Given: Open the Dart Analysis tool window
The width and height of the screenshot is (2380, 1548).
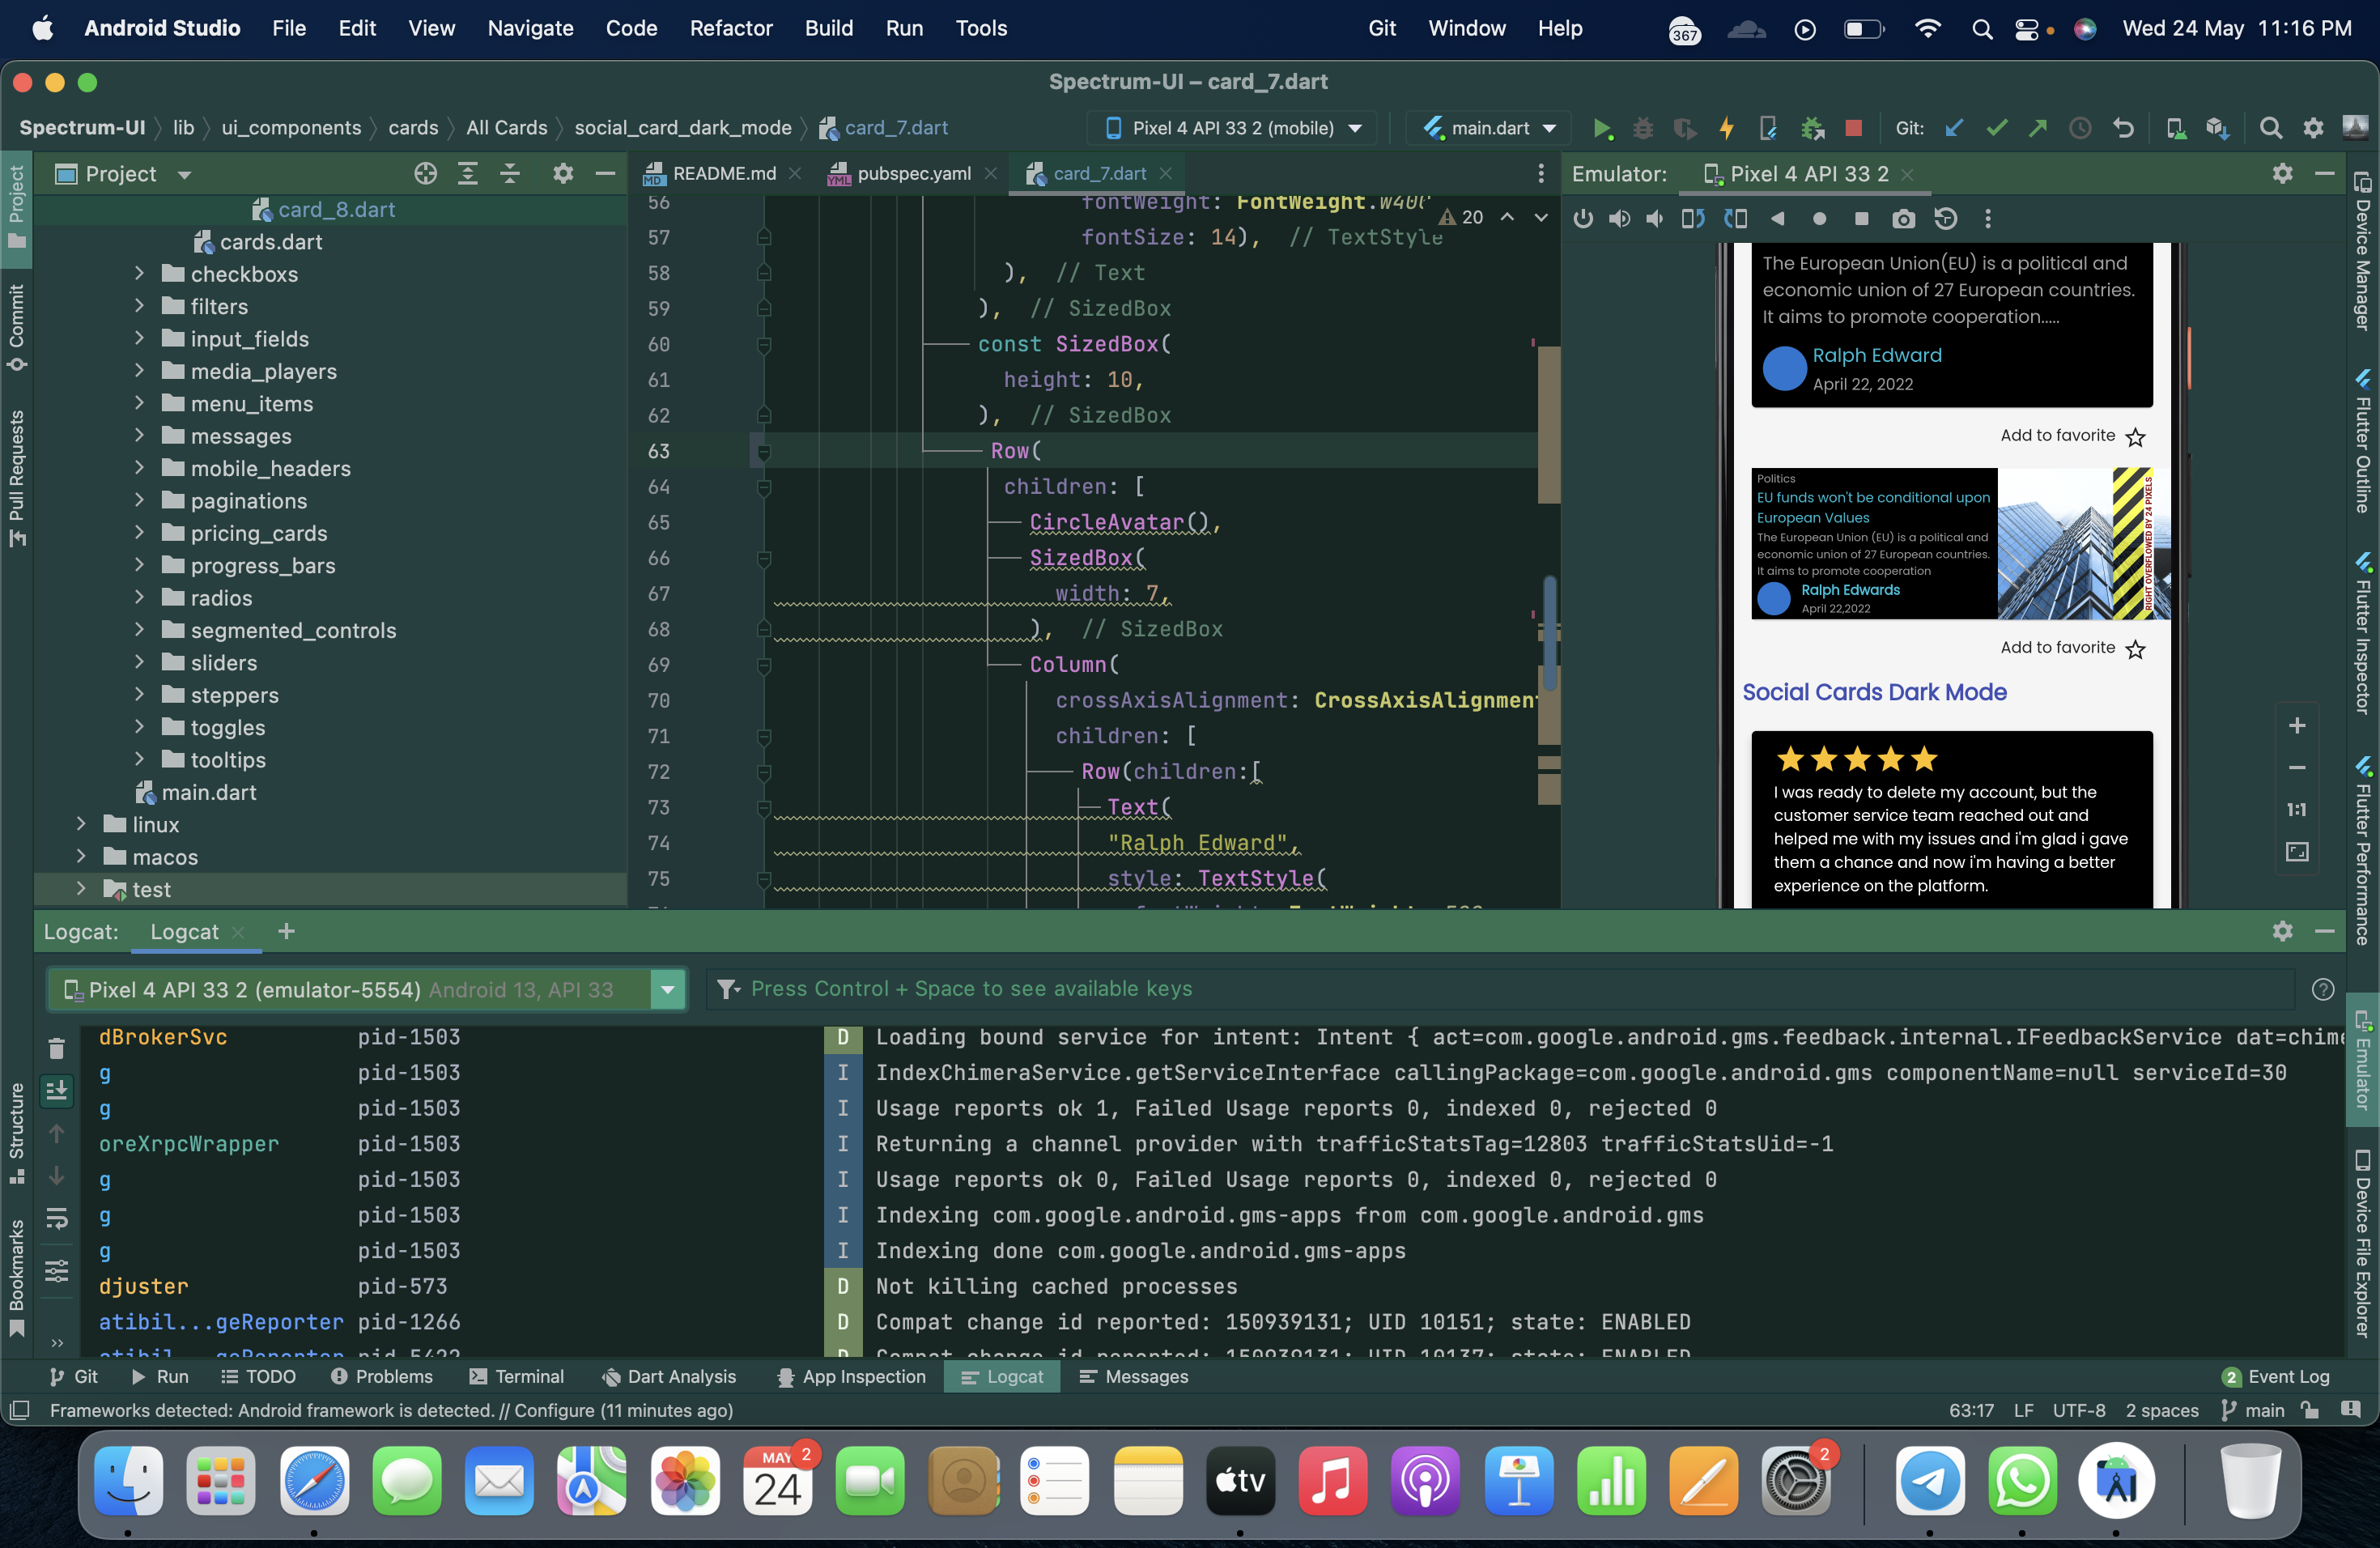Looking at the screenshot, I should (669, 1377).
